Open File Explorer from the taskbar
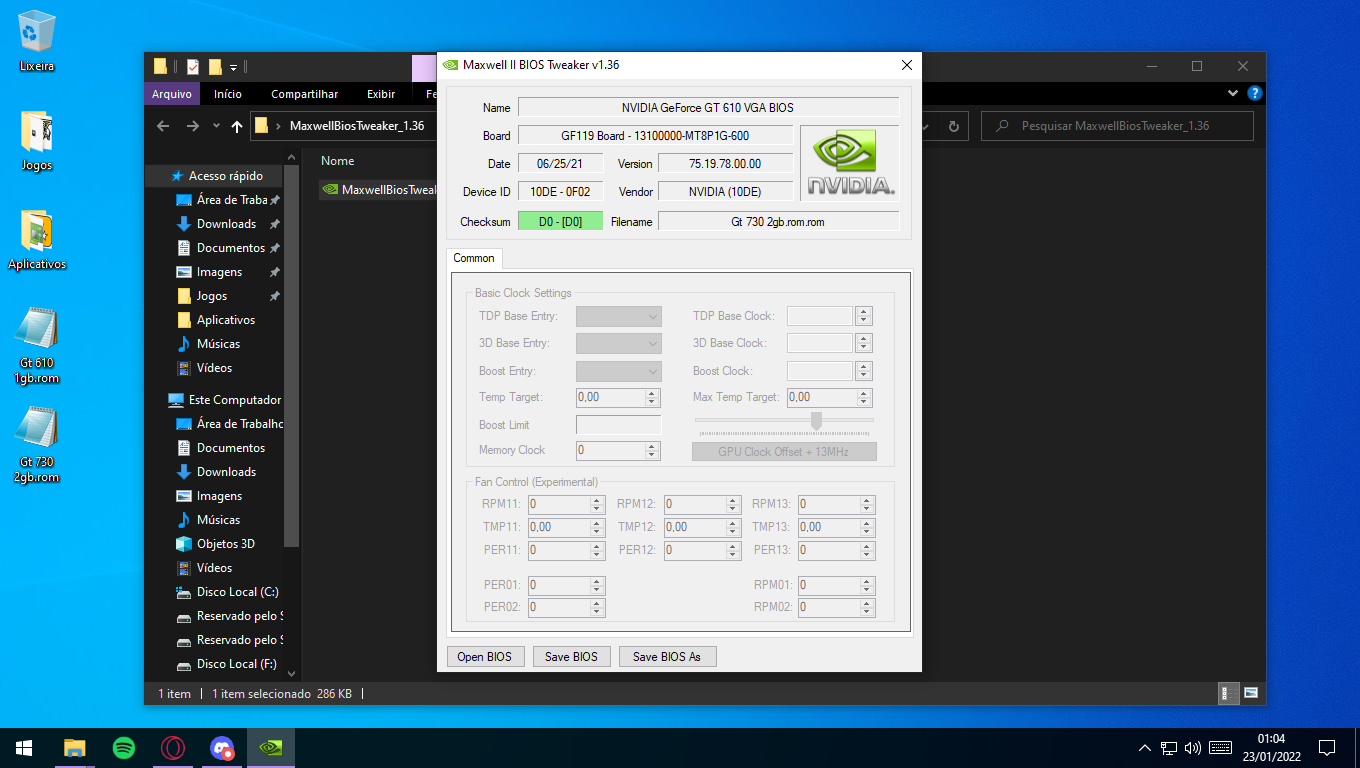This screenshot has height=768, width=1360. tap(74, 748)
